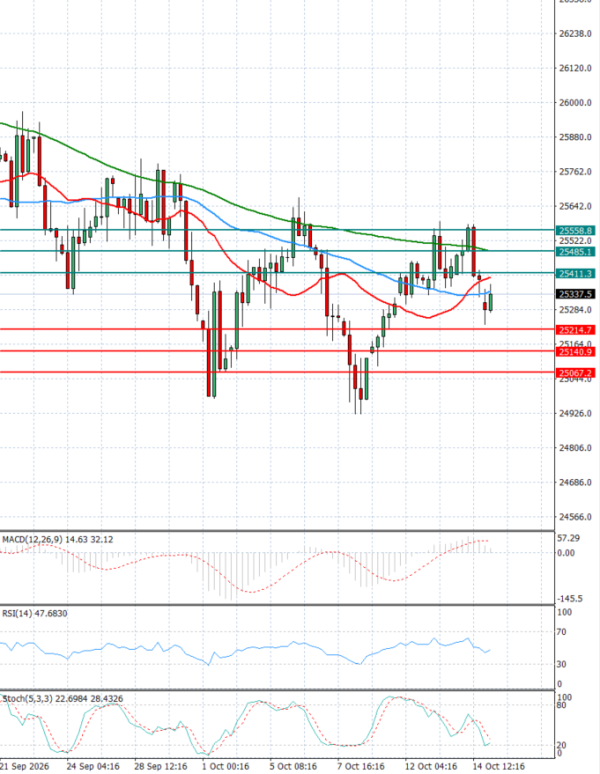The width and height of the screenshot is (600, 774).
Task: Select the 25214.7 red support label
Action: click(575, 330)
